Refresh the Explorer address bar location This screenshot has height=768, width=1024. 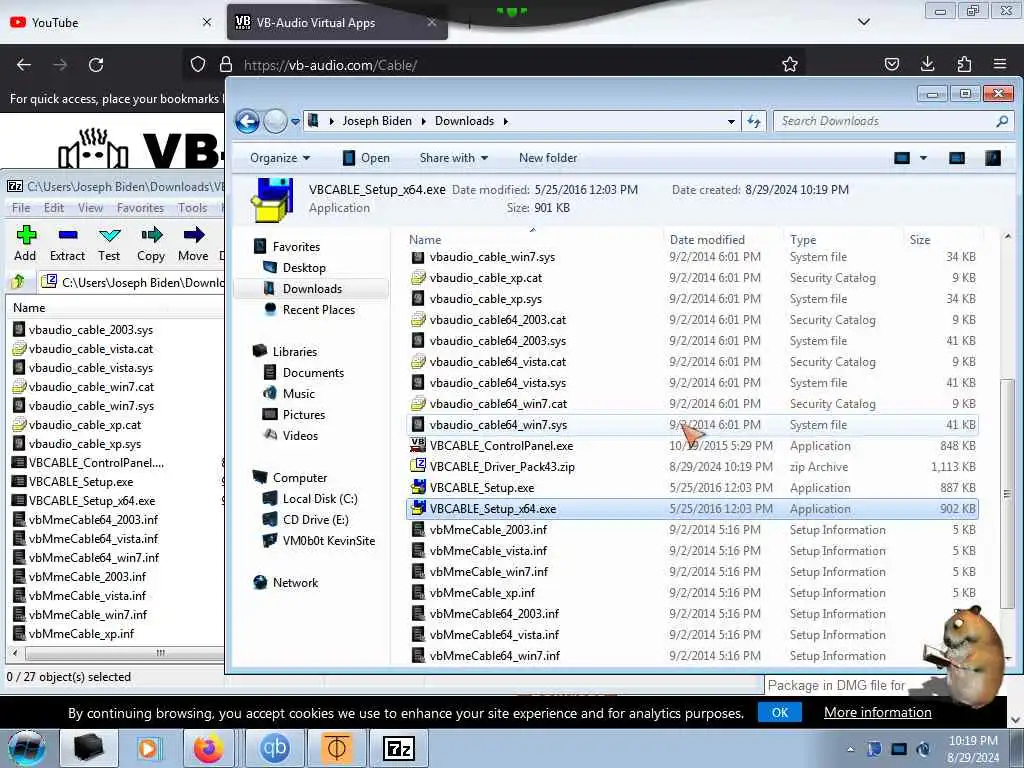[754, 121]
